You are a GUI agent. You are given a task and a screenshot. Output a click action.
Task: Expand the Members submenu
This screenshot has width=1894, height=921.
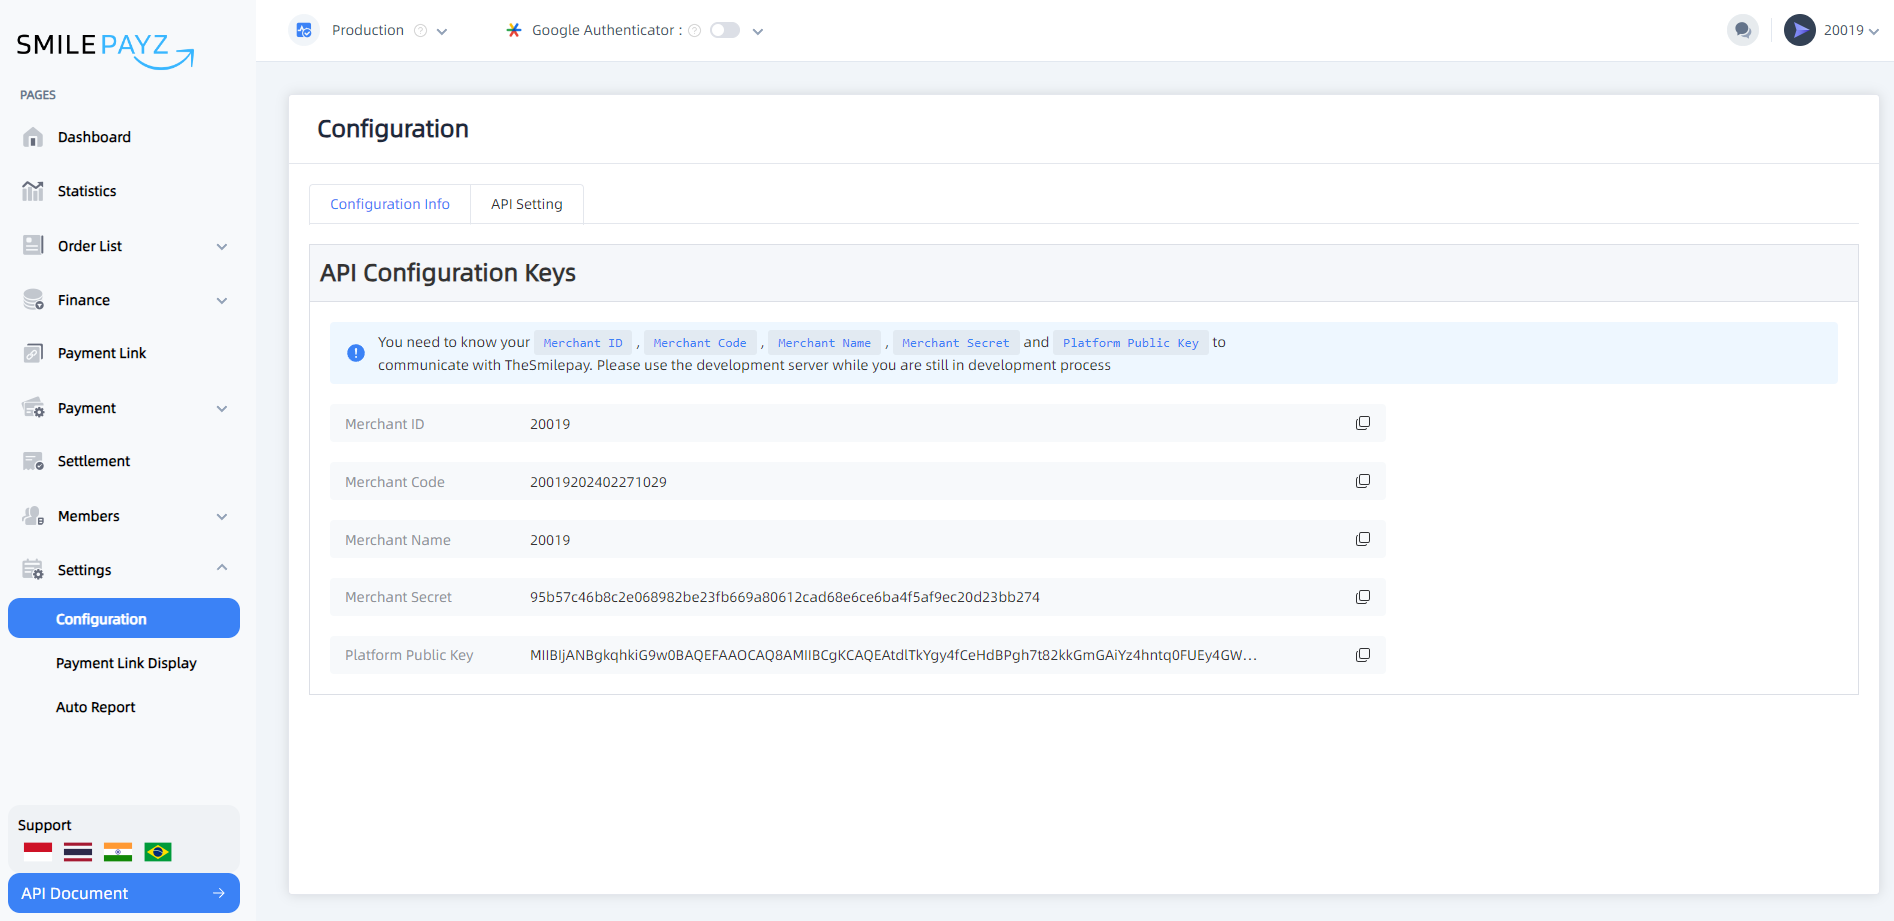pyautogui.click(x=222, y=516)
